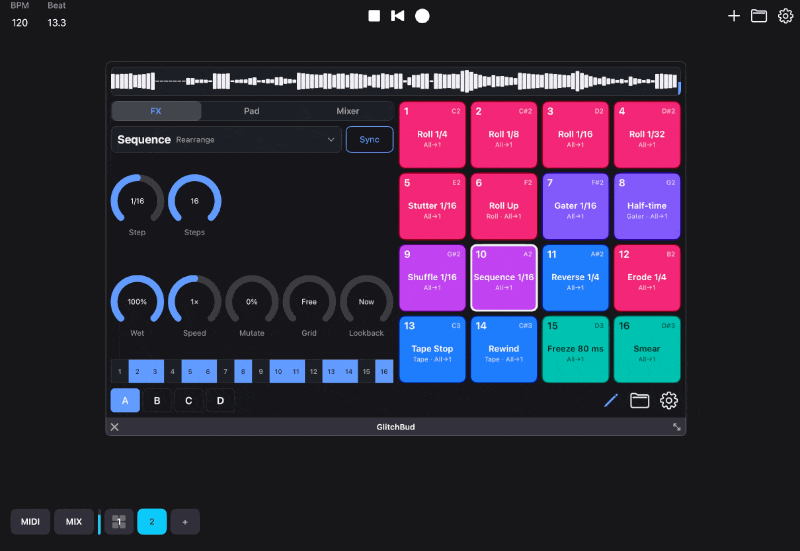This screenshot has width=800, height=551.
Task: Click the Beat value 13.3
Action: (x=57, y=22)
